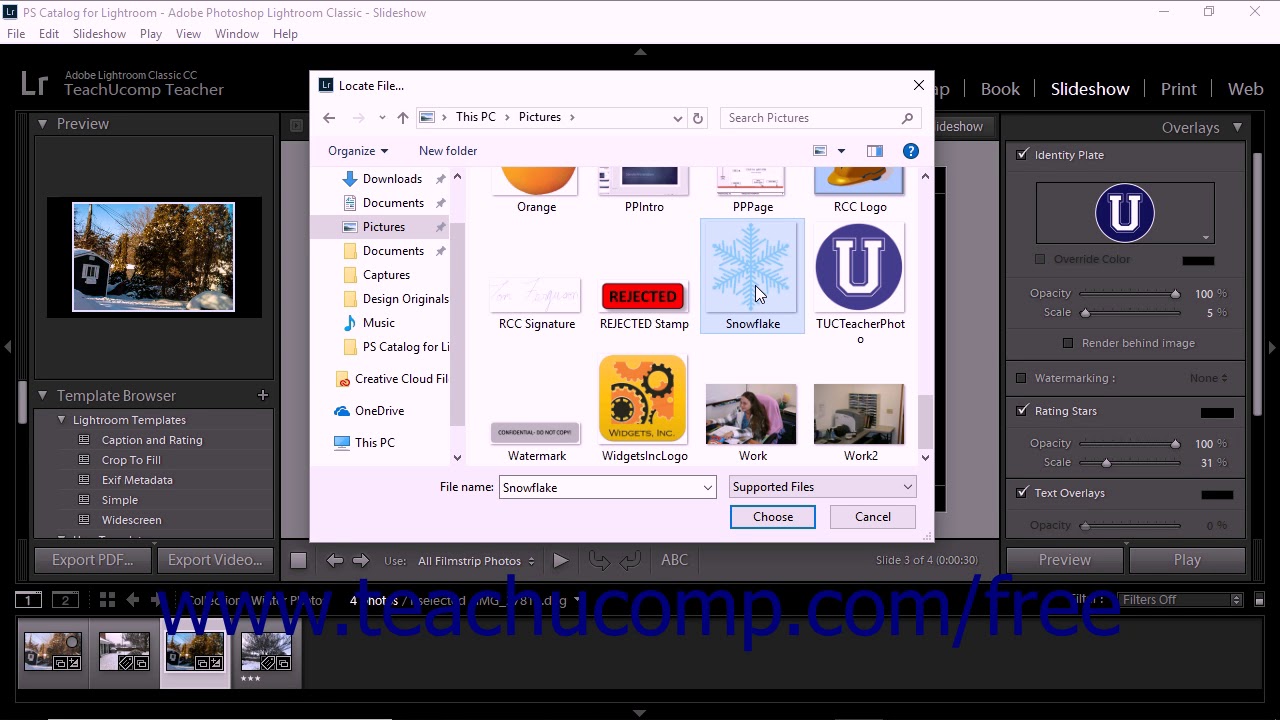Viewport: 1280px width, 720px height.
Task: Click Export Video button
Action: (215, 560)
